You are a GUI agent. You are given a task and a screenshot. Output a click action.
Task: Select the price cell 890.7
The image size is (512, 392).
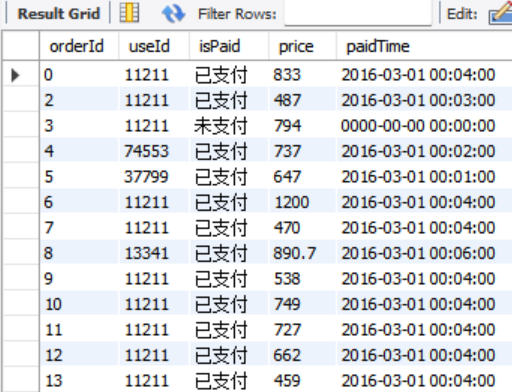coord(302,253)
